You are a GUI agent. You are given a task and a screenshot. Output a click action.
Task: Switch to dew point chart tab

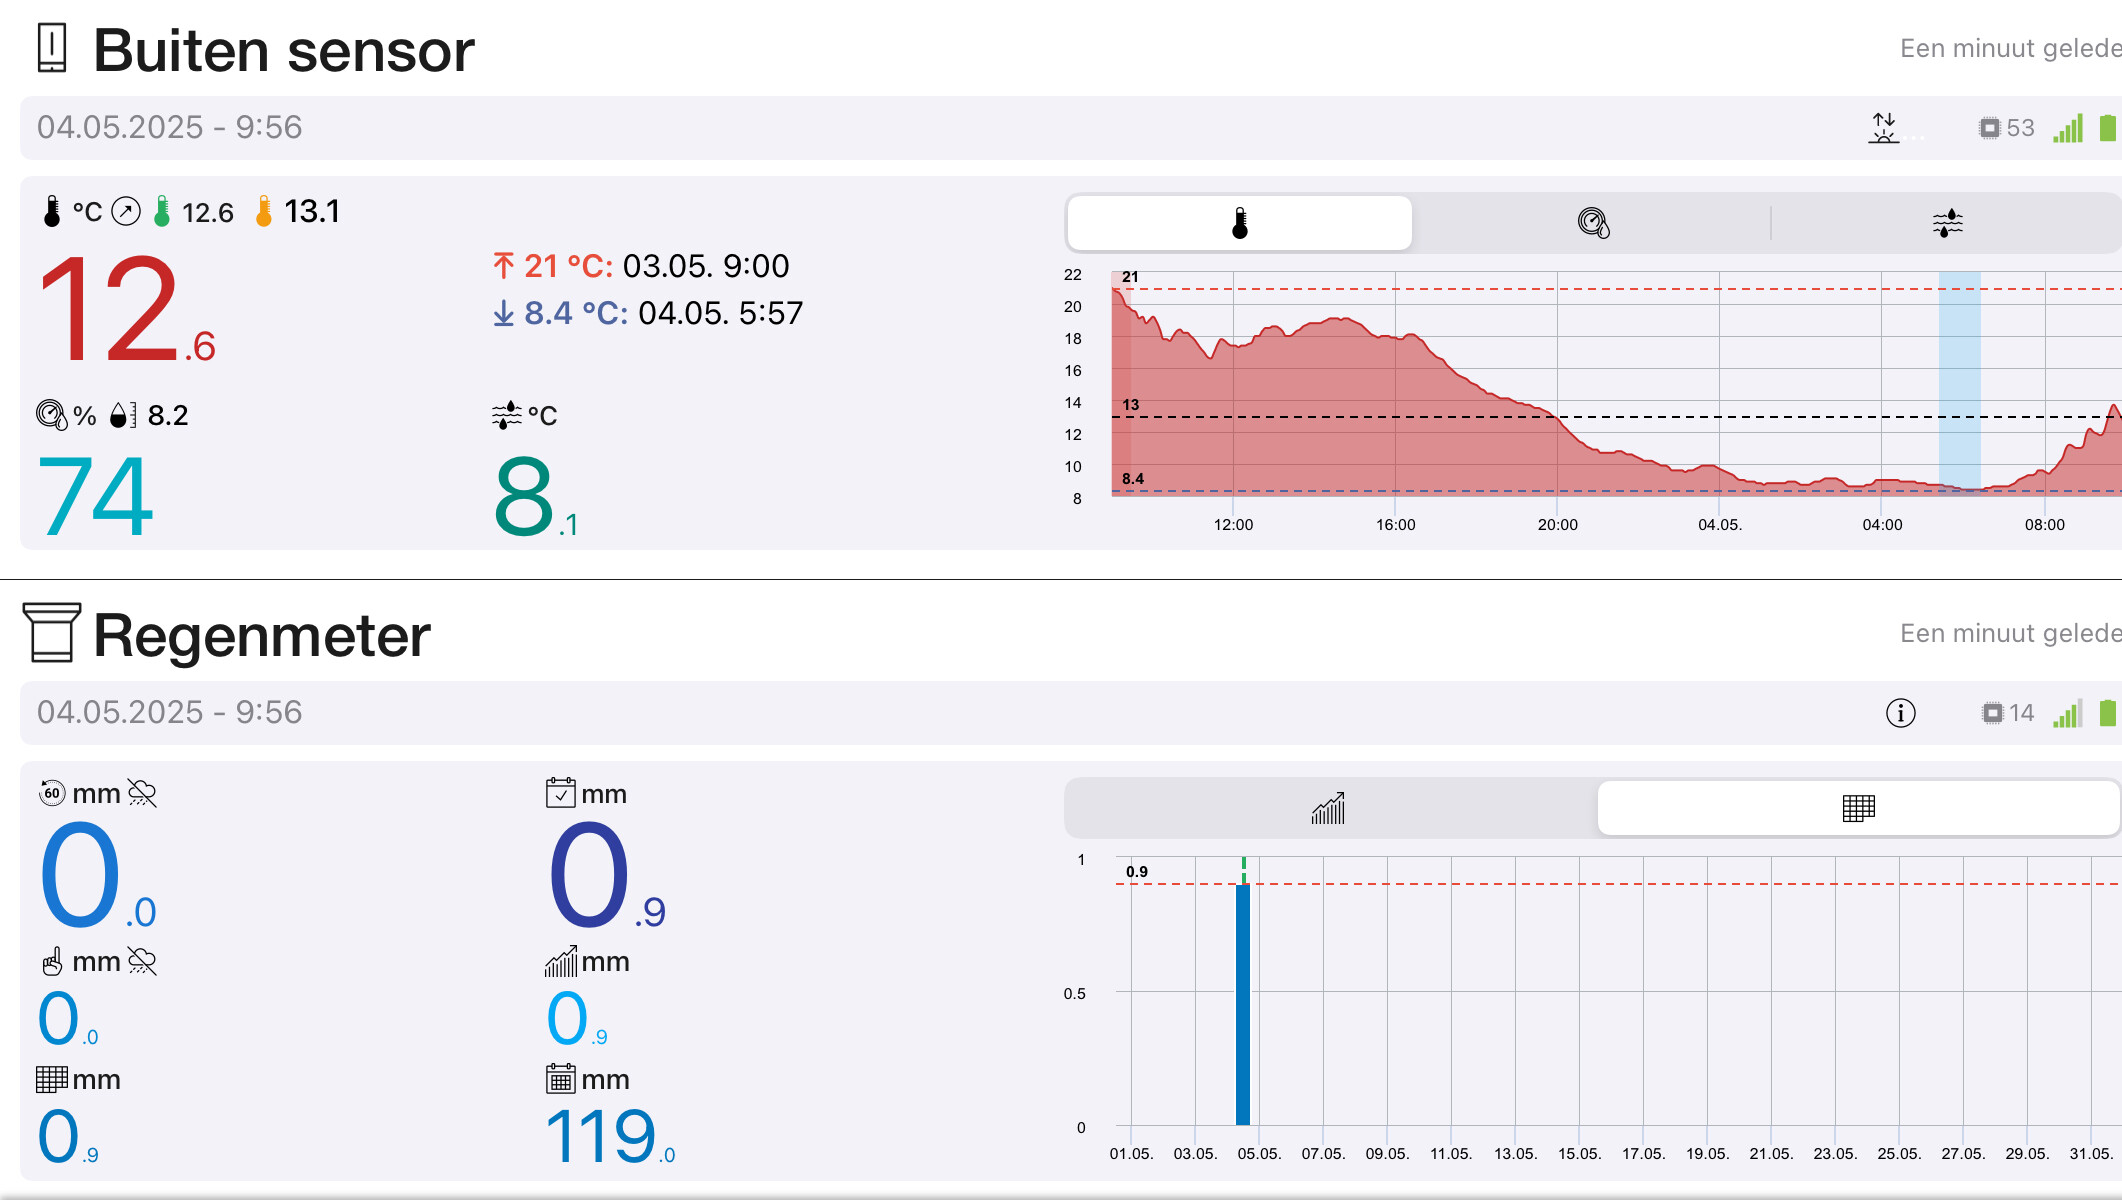(x=1946, y=223)
